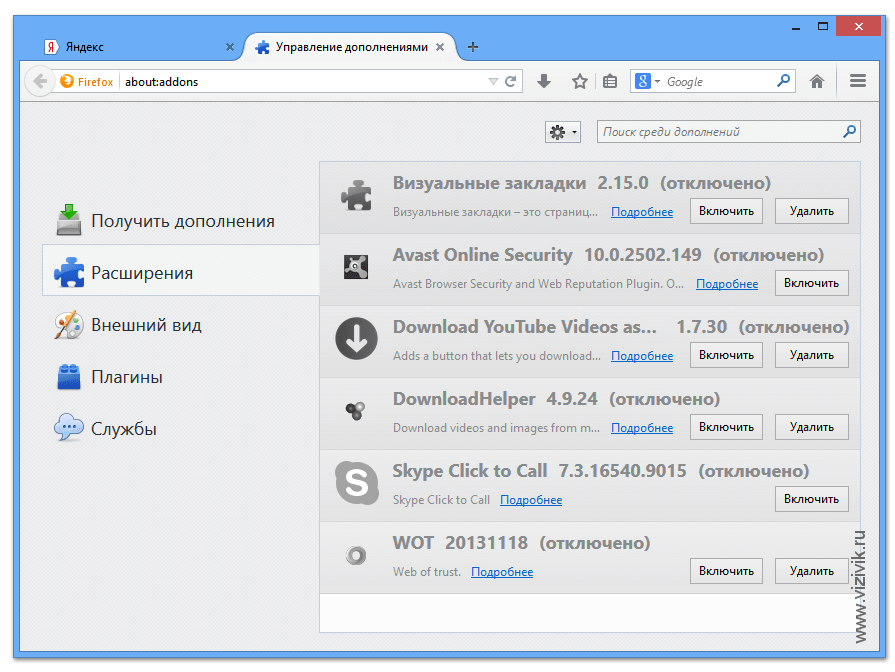Open Подробнее link for Avast Online Security
This screenshot has width=895, height=672.
pos(727,284)
